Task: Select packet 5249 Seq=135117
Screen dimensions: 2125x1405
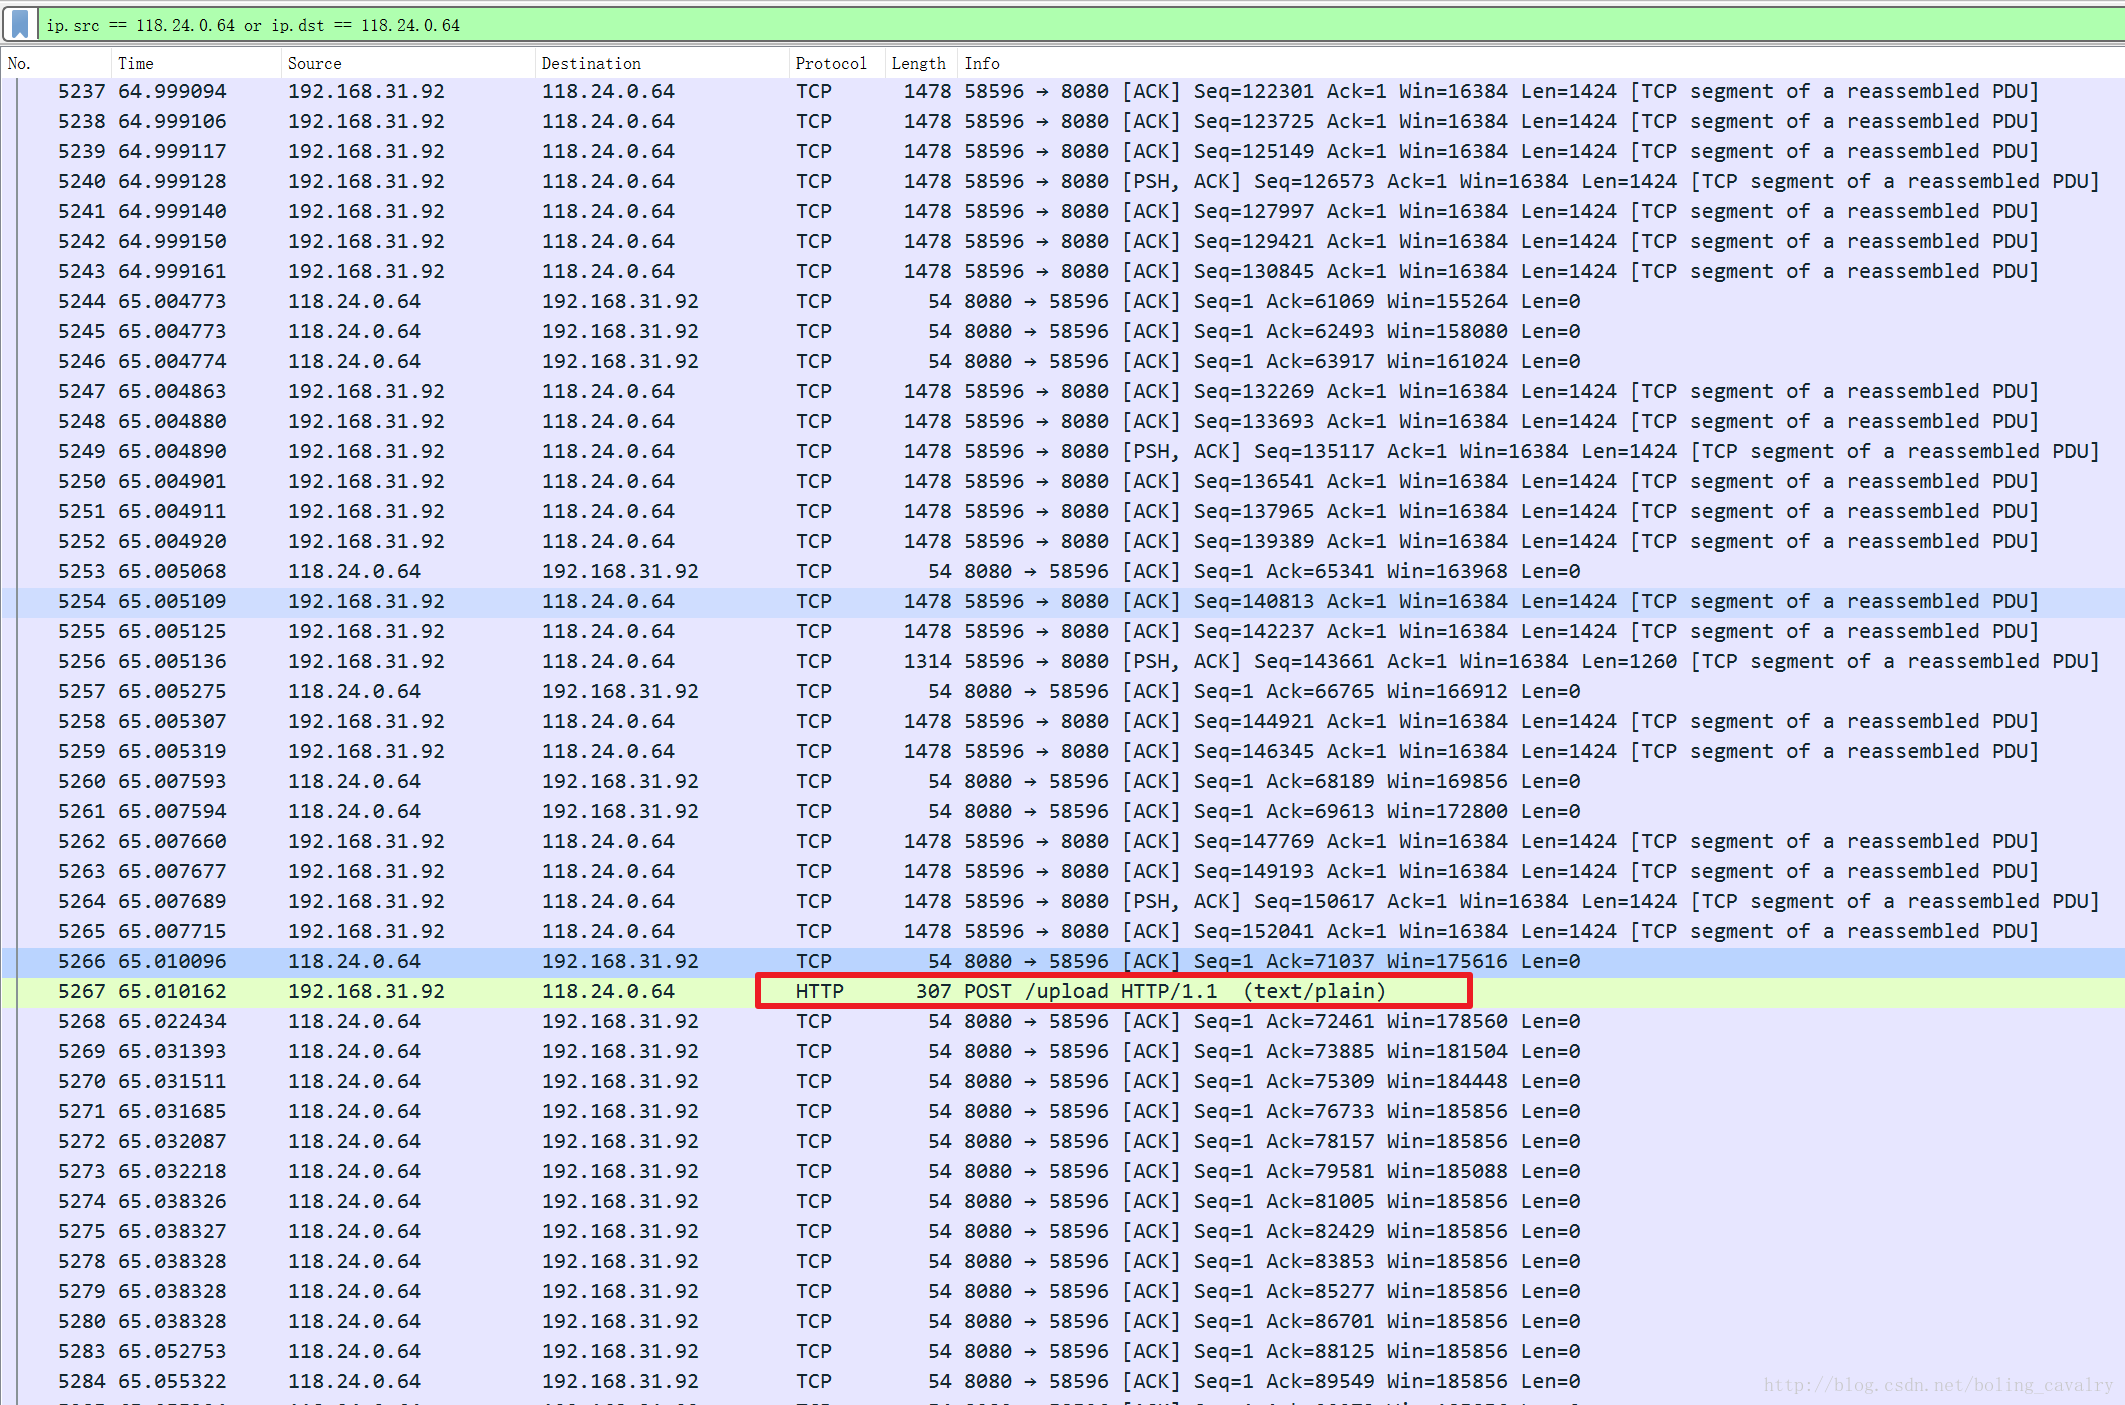Action: pos(1062,451)
